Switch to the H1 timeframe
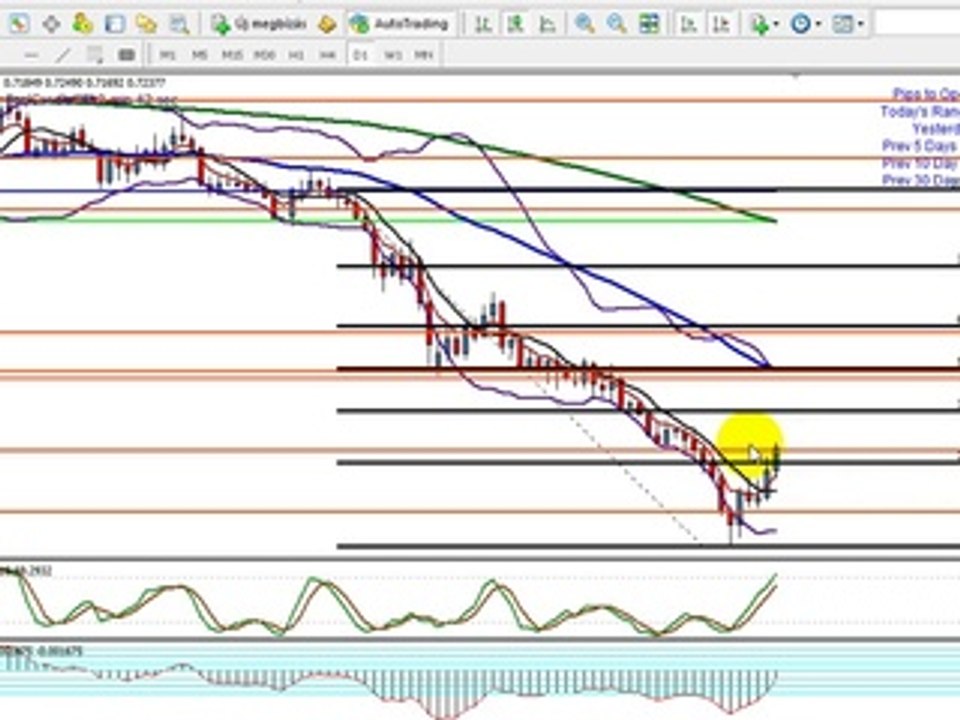The width and height of the screenshot is (960, 720). [x=296, y=55]
